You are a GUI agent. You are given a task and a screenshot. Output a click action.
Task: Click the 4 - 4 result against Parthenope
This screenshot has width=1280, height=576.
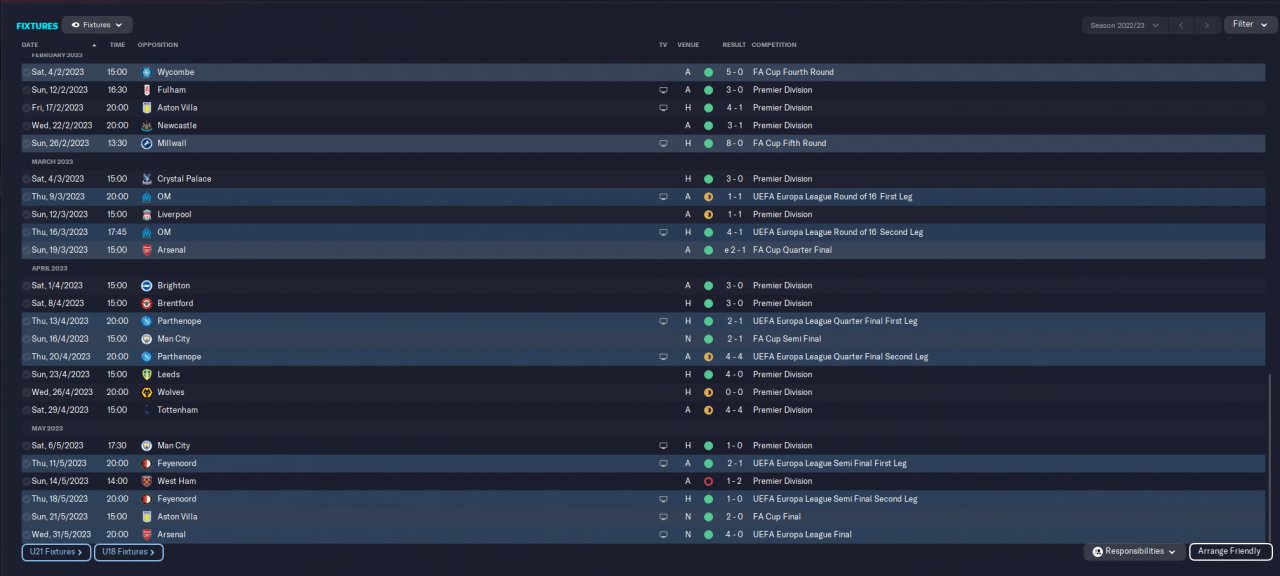click(734, 357)
